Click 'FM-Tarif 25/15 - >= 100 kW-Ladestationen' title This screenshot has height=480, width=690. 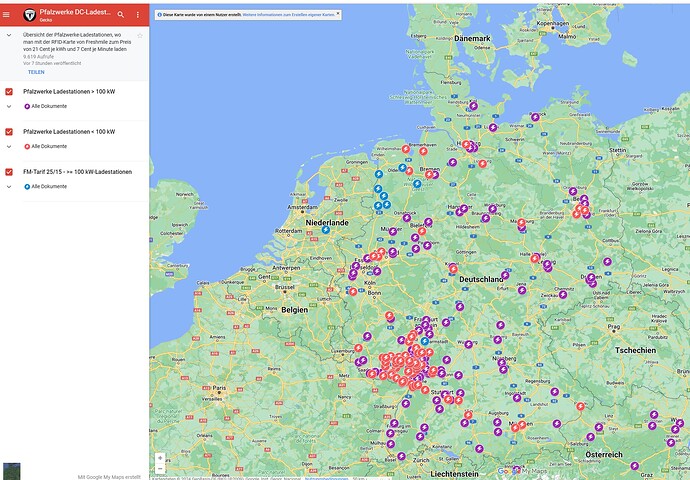[x=77, y=172]
